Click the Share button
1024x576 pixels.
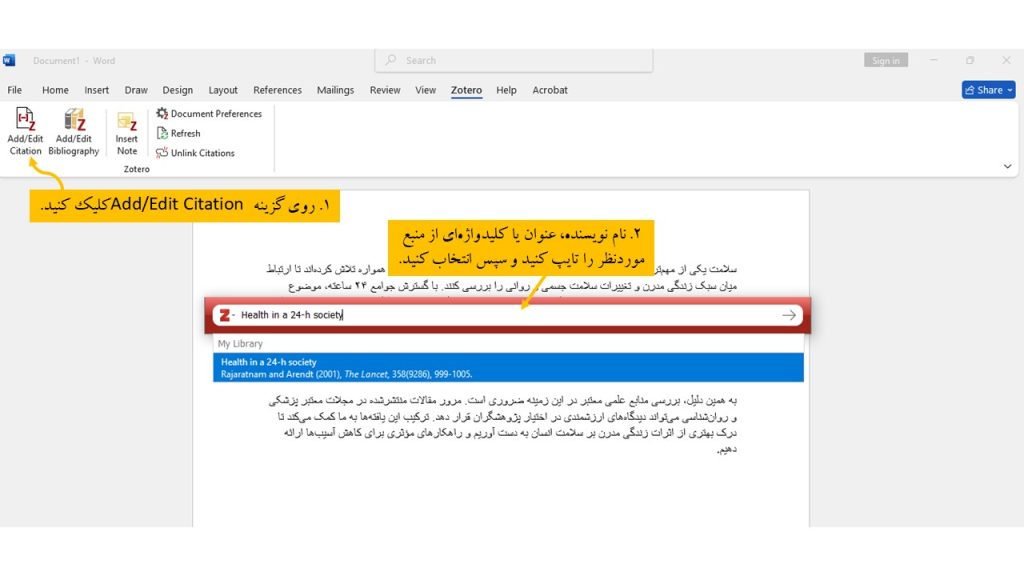[x=987, y=89]
